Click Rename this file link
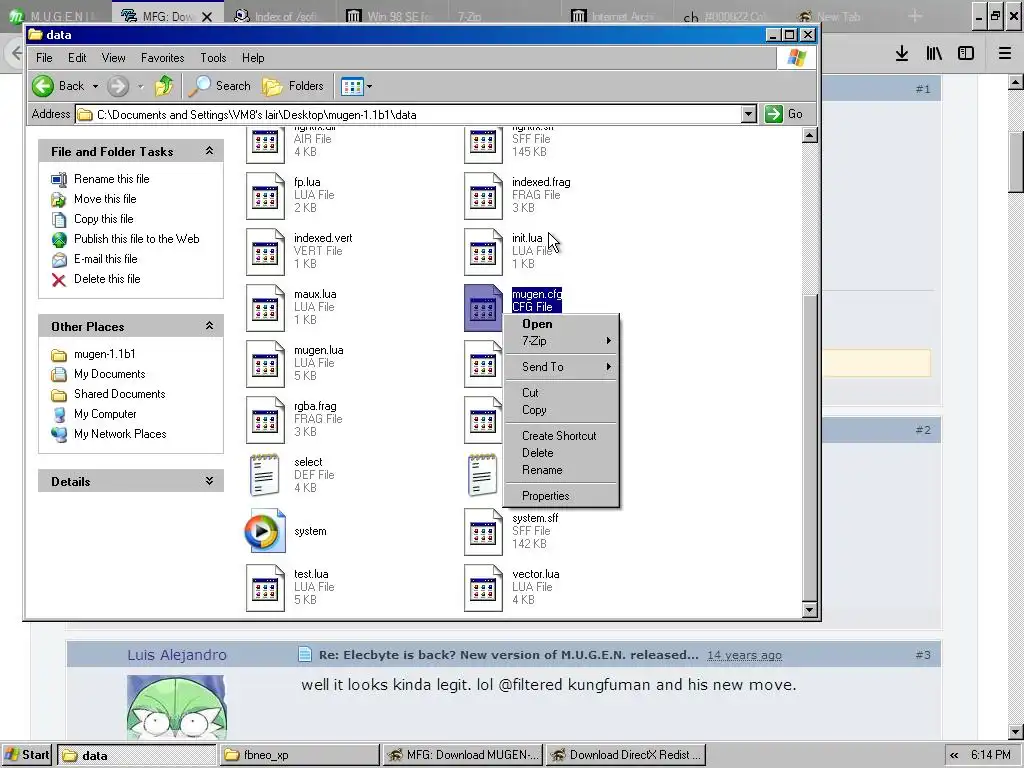1024x768 pixels. [112, 179]
